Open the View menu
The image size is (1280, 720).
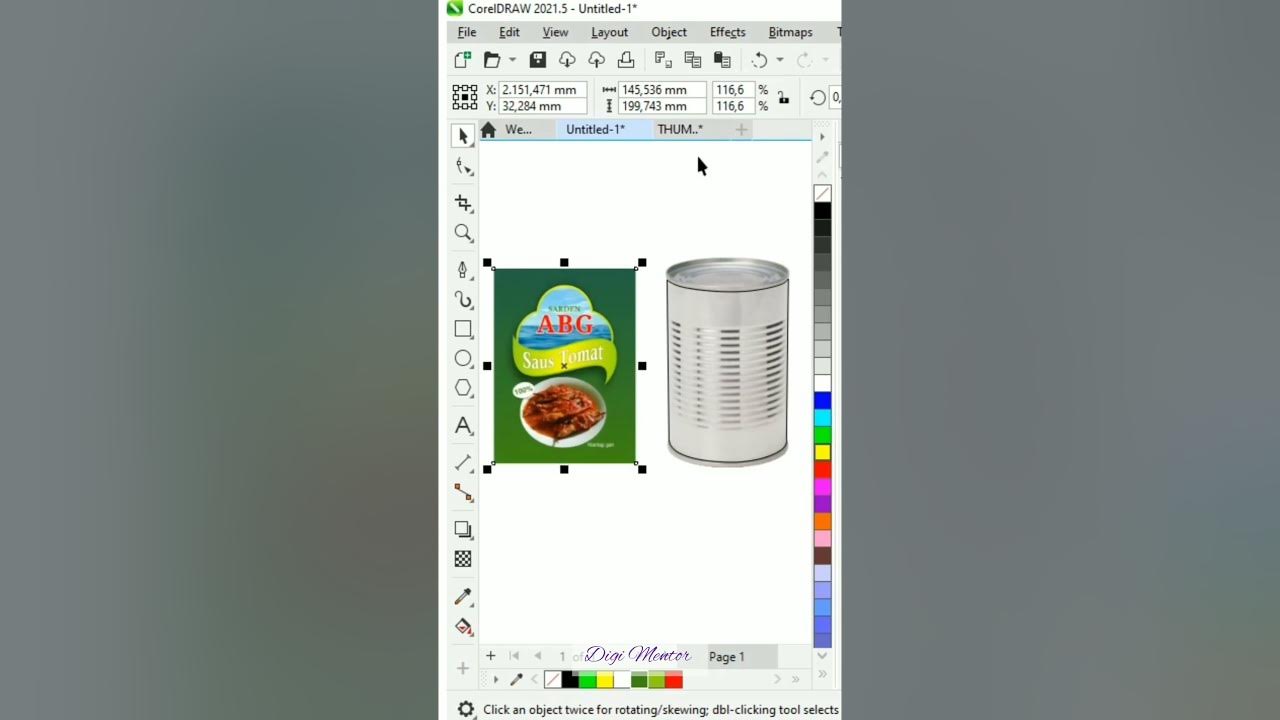[555, 32]
